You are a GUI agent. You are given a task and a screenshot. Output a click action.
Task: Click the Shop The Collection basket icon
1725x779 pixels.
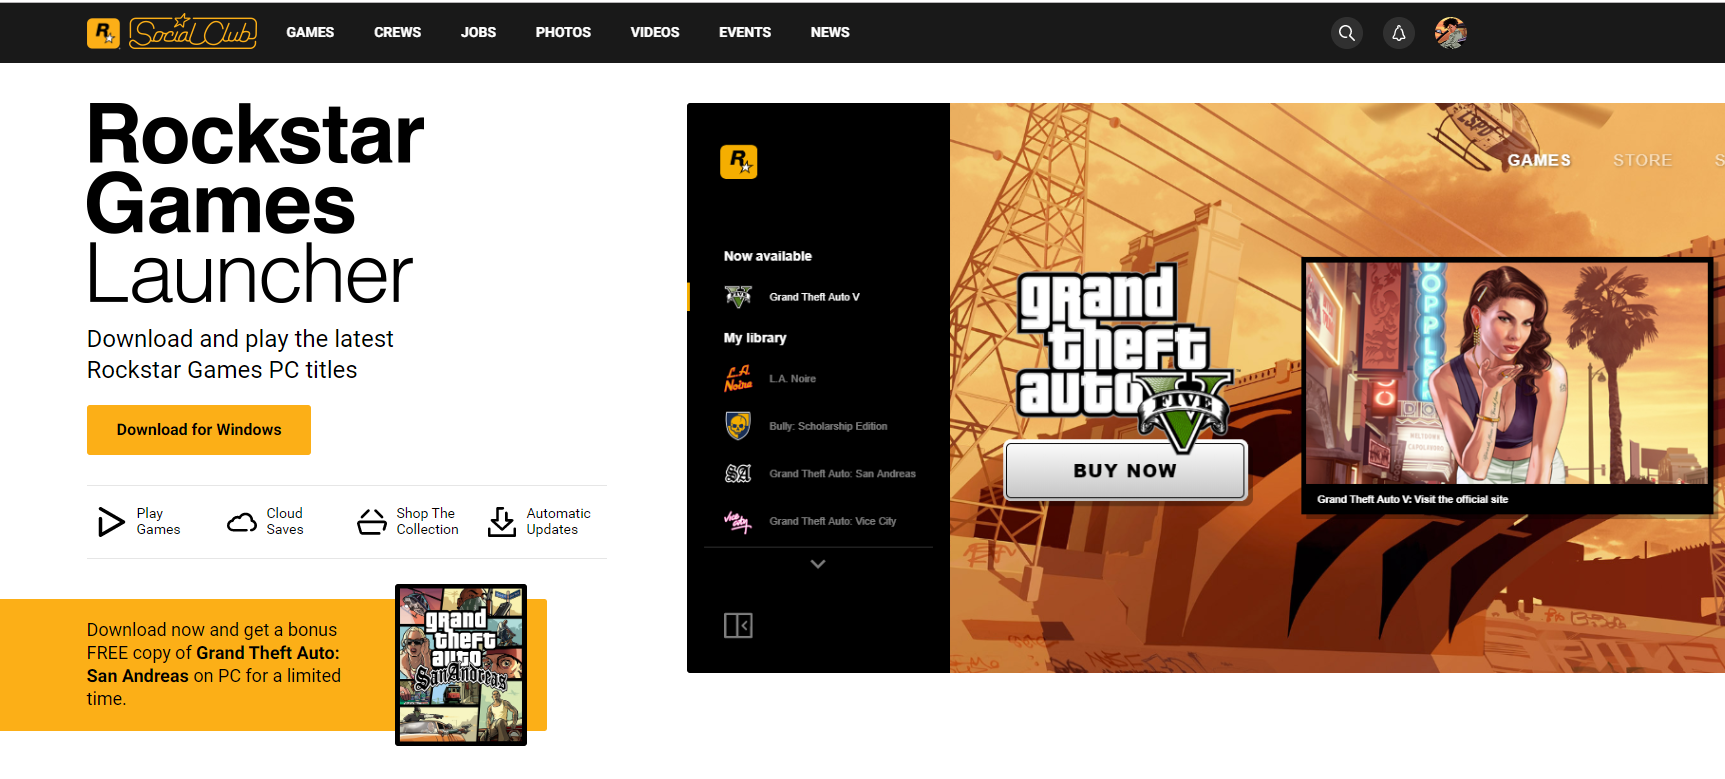(x=372, y=521)
